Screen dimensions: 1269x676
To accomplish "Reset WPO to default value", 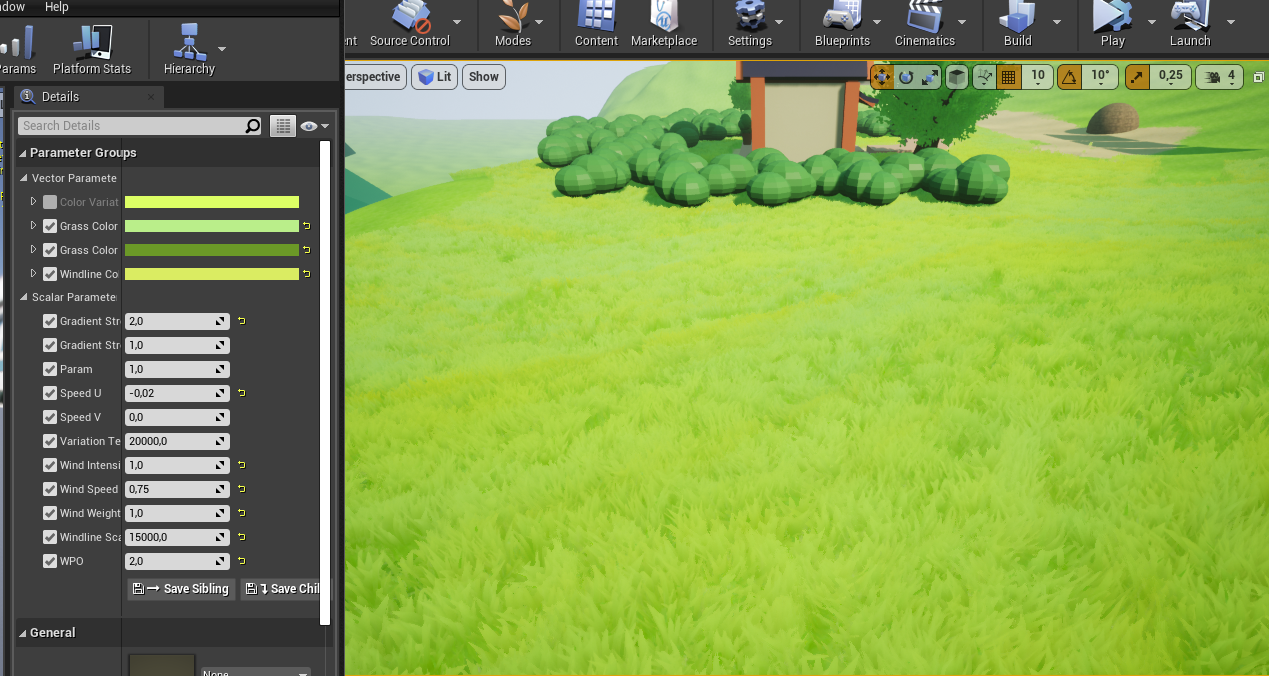I will 241,561.
